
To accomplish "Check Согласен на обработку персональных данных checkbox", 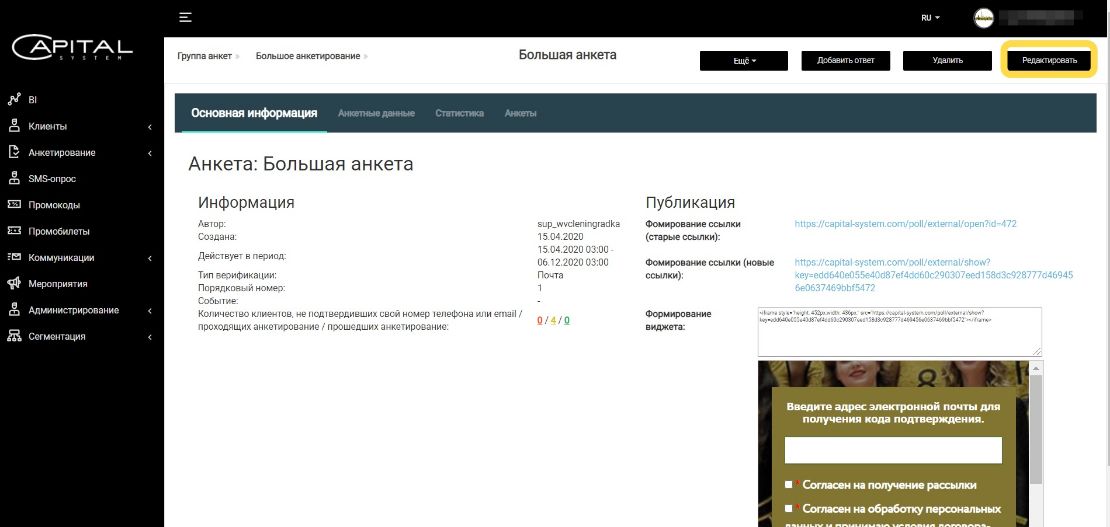I will (789, 509).
